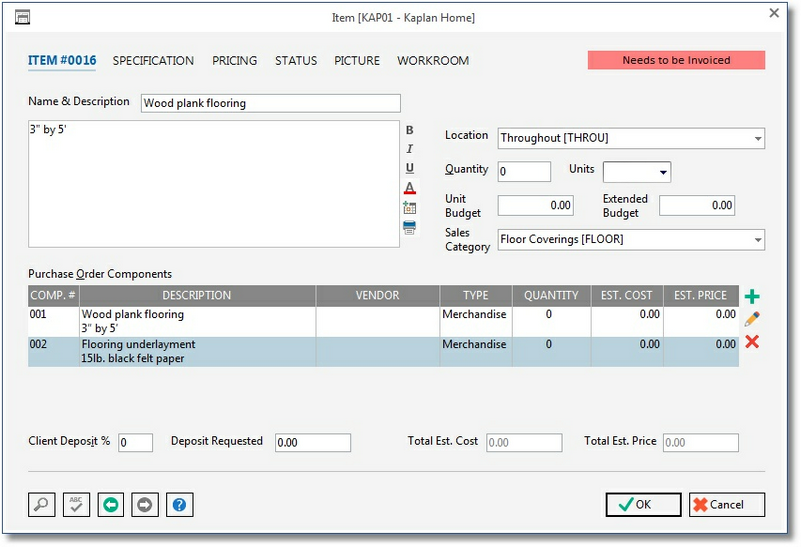801x547 pixels.
Task: Select the ITEM #0016 tab
Action: (x=62, y=60)
